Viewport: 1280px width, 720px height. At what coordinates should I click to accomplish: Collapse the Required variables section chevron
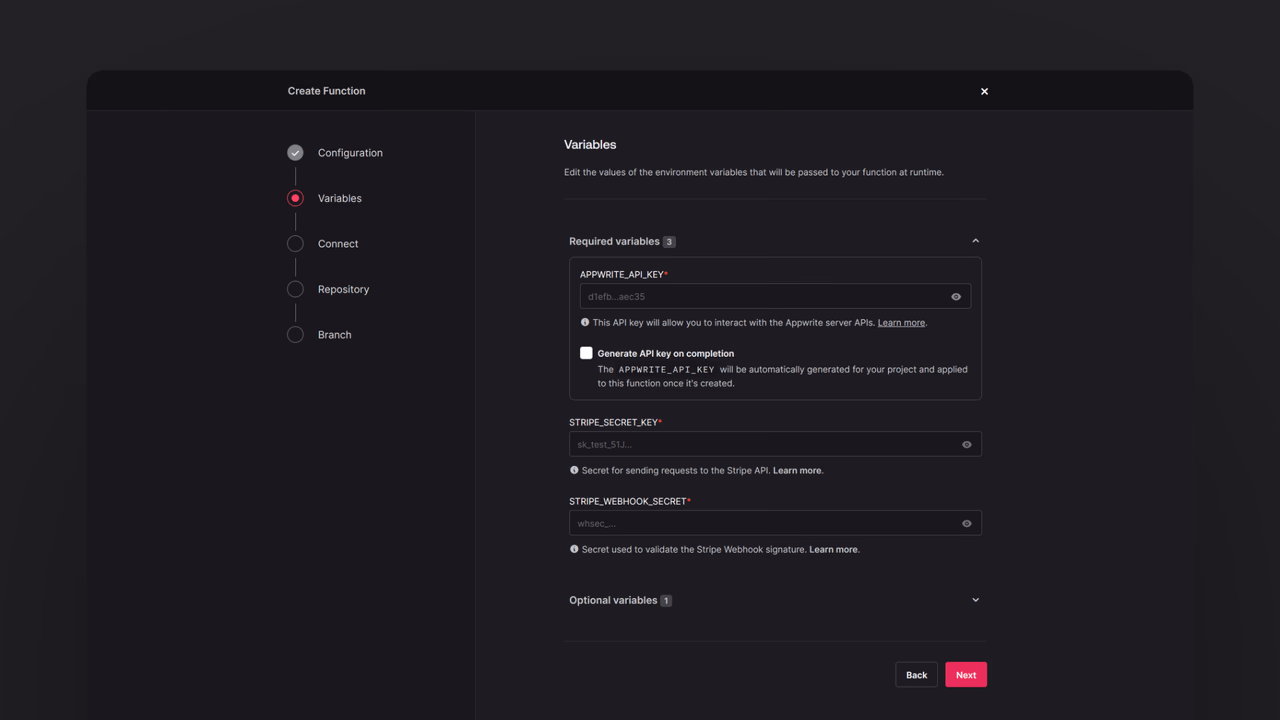click(x=976, y=241)
